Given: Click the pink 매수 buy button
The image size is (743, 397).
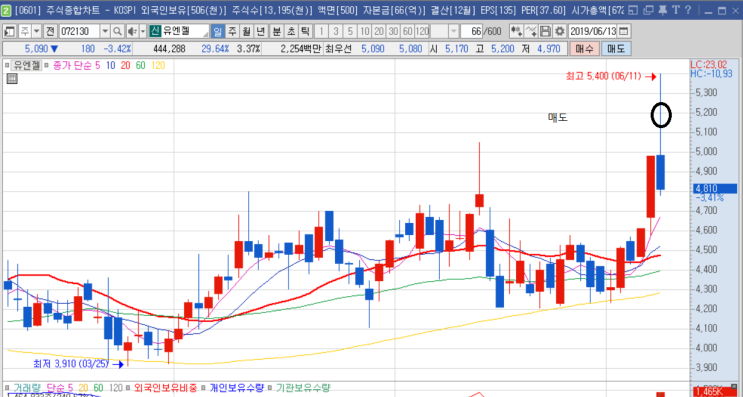Looking at the screenshot, I should [x=584, y=48].
